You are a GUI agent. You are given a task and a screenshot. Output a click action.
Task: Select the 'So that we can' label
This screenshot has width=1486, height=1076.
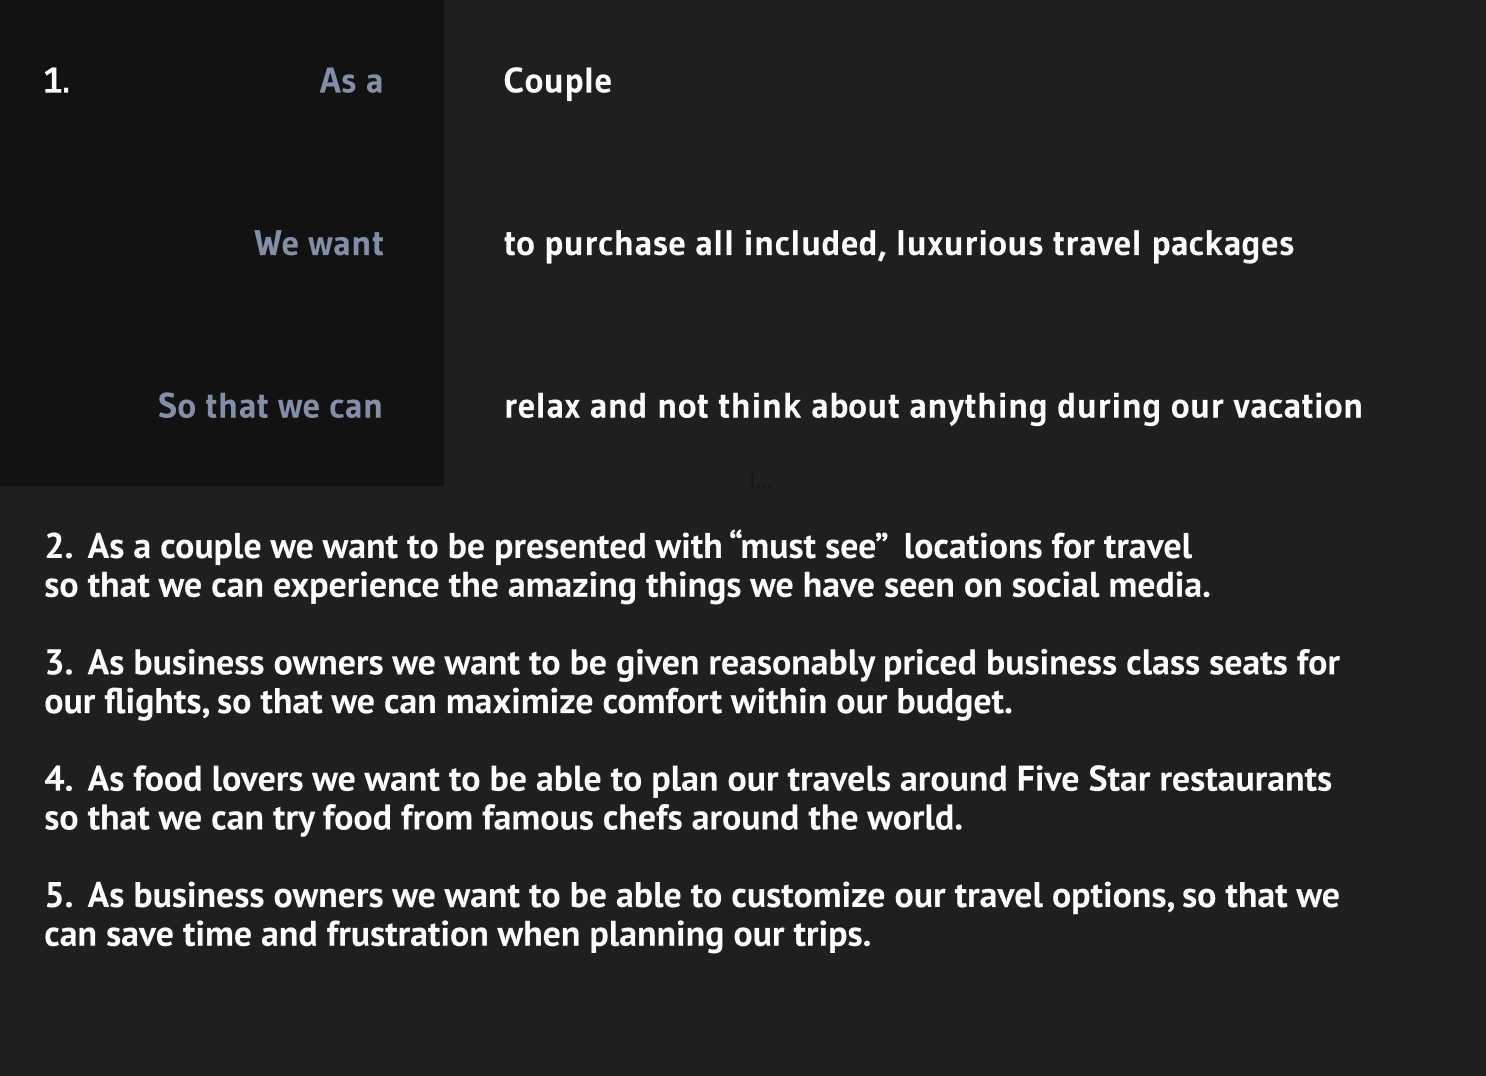[x=270, y=407]
